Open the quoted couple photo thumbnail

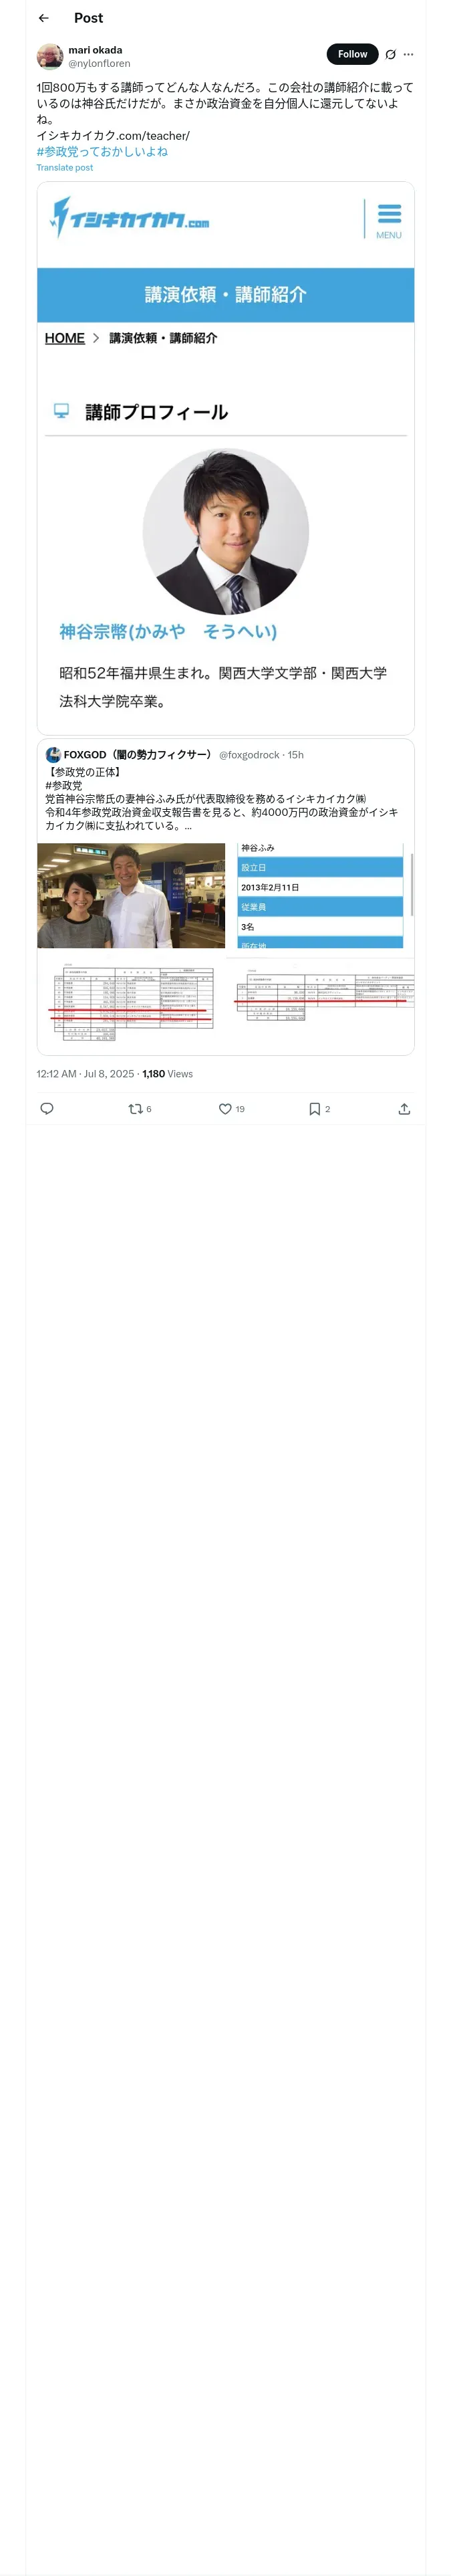(x=131, y=895)
